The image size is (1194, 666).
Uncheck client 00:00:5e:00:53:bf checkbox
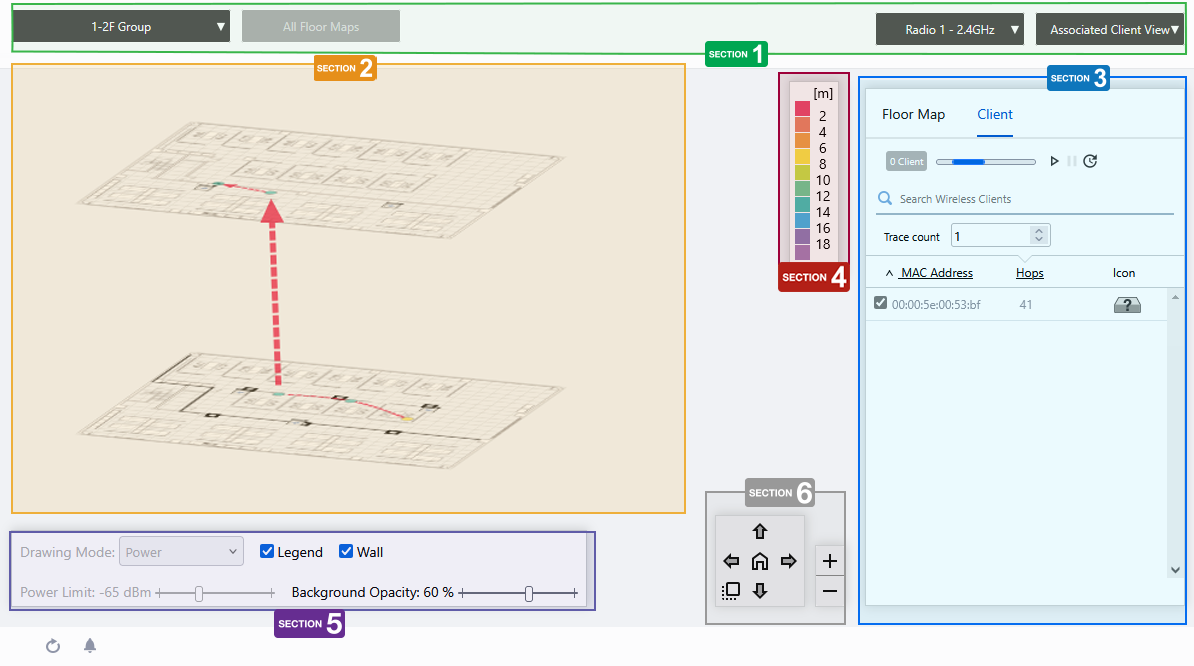pyautogui.click(x=880, y=303)
